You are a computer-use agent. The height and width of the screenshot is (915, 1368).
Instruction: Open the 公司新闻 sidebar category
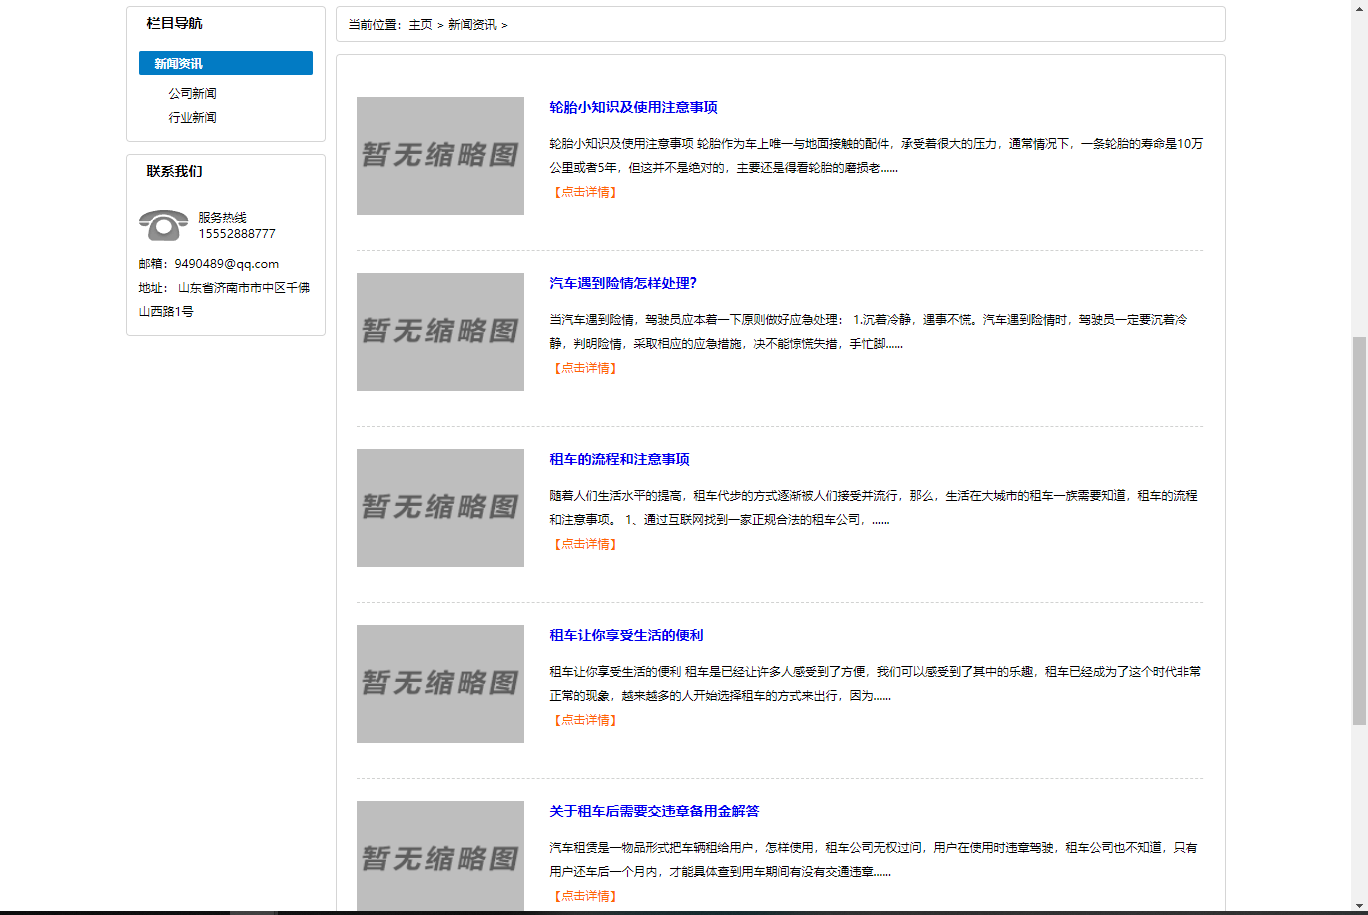pos(192,93)
